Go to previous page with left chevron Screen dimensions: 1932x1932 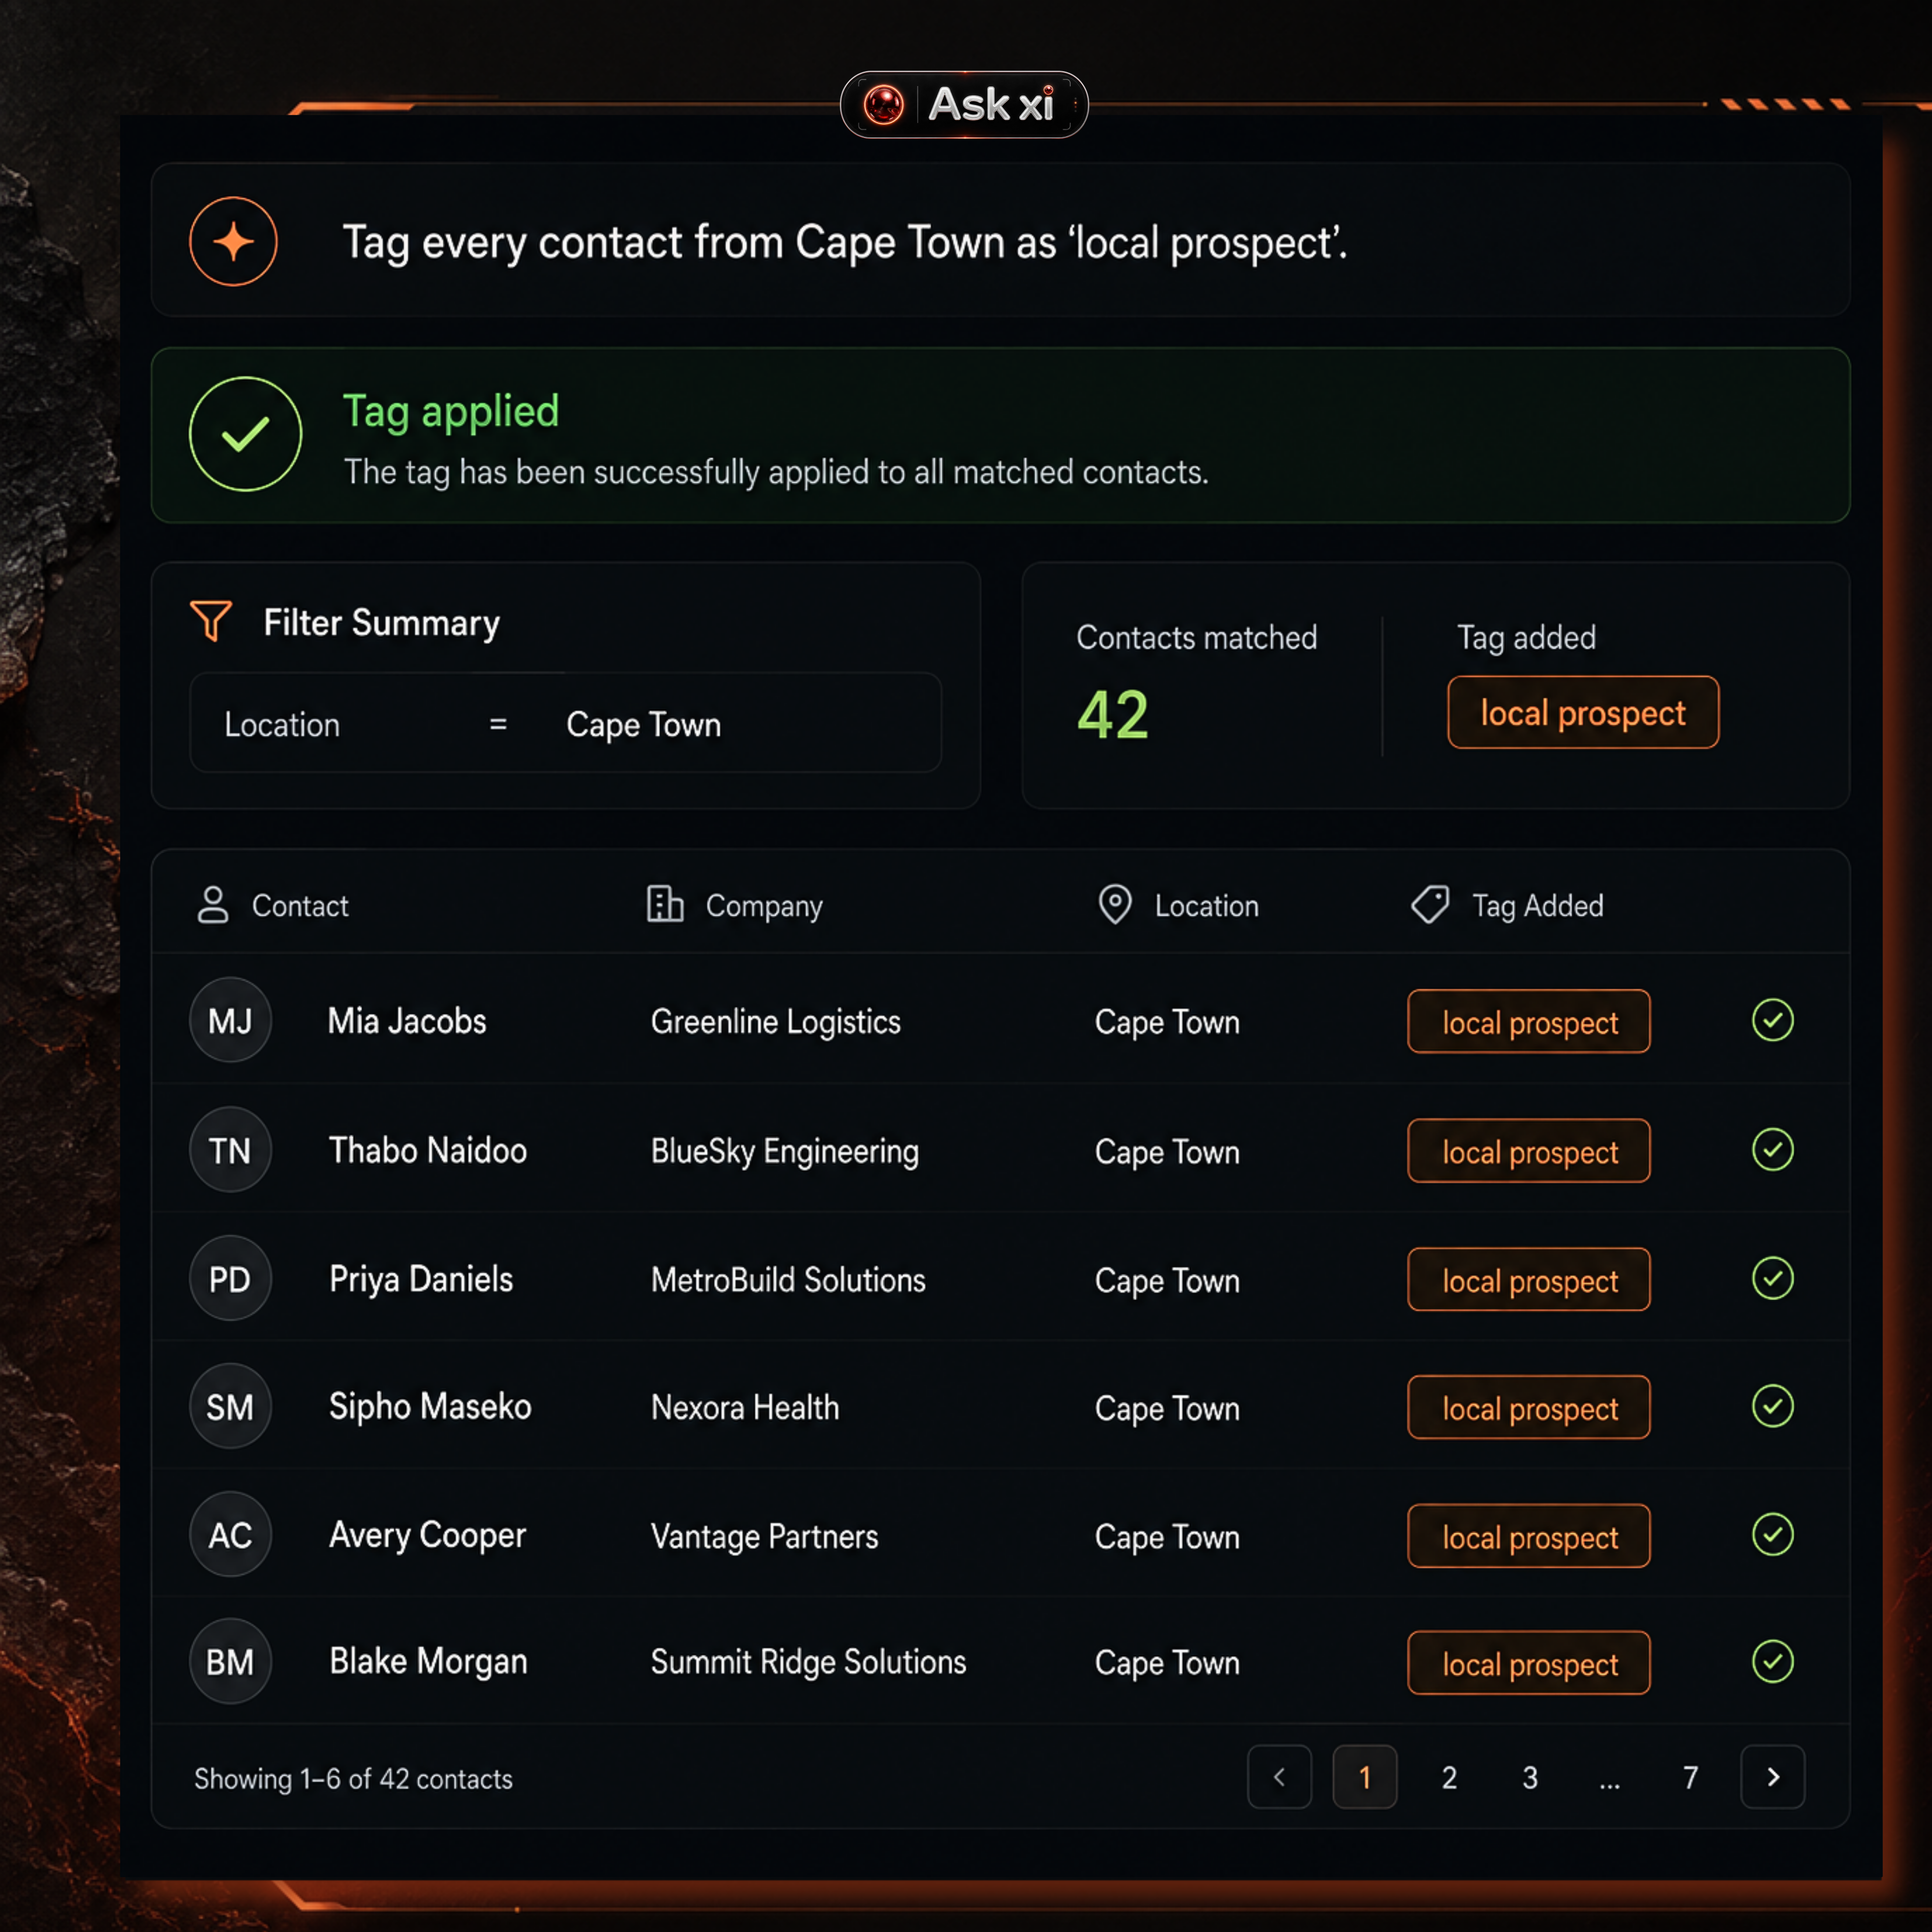tap(1279, 1777)
